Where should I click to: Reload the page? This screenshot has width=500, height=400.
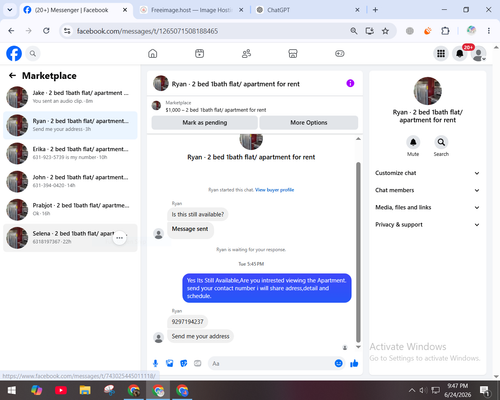46,31
